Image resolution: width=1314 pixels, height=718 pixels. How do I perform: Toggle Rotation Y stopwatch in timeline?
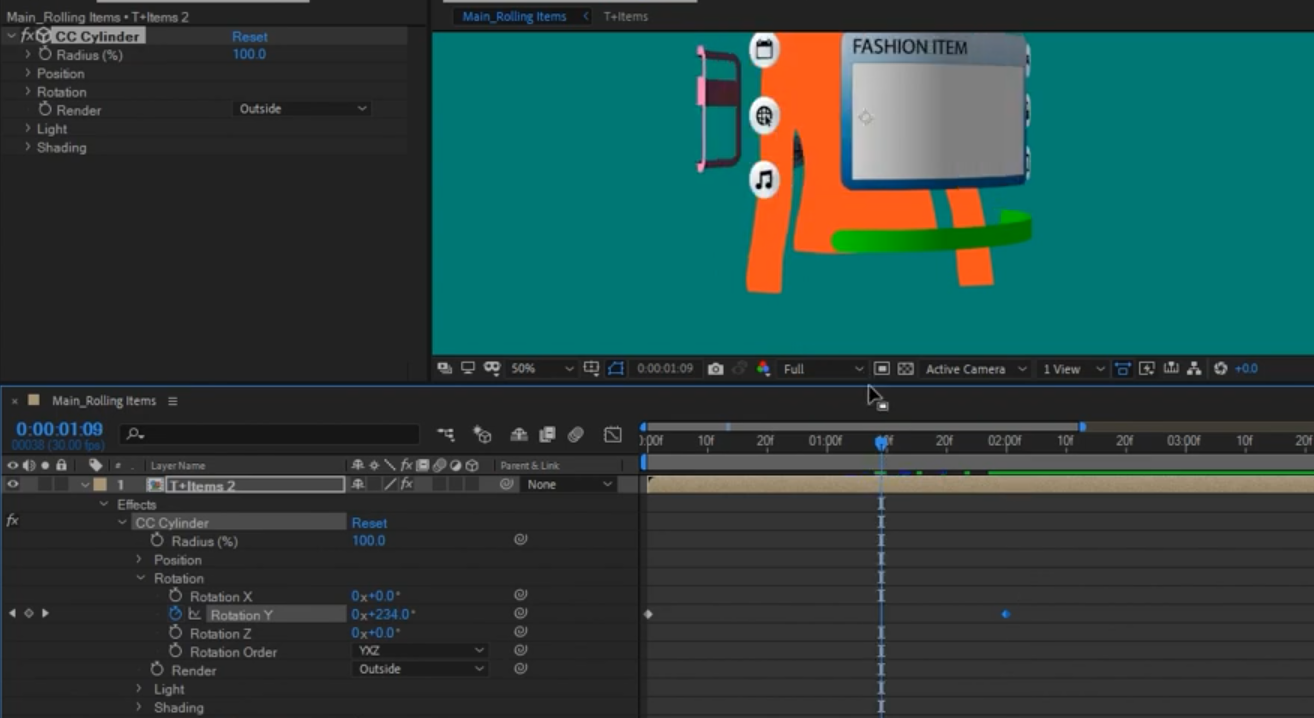click(x=176, y=614)
